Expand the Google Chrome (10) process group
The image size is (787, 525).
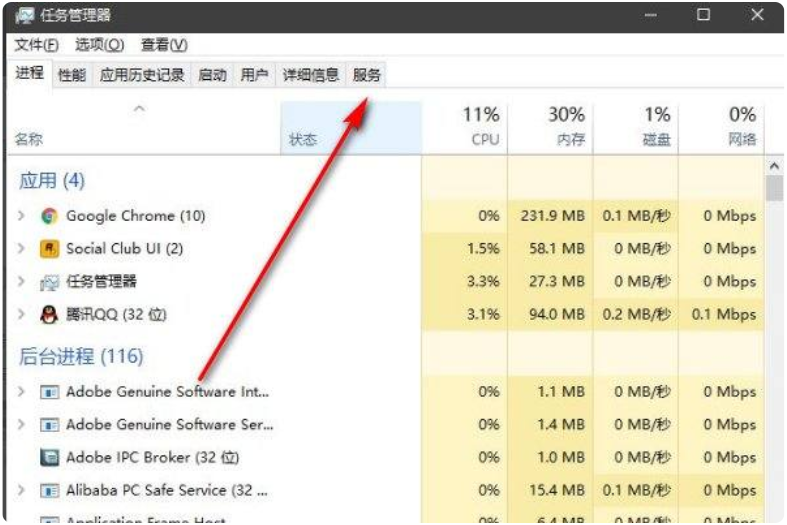pos(21,216)
